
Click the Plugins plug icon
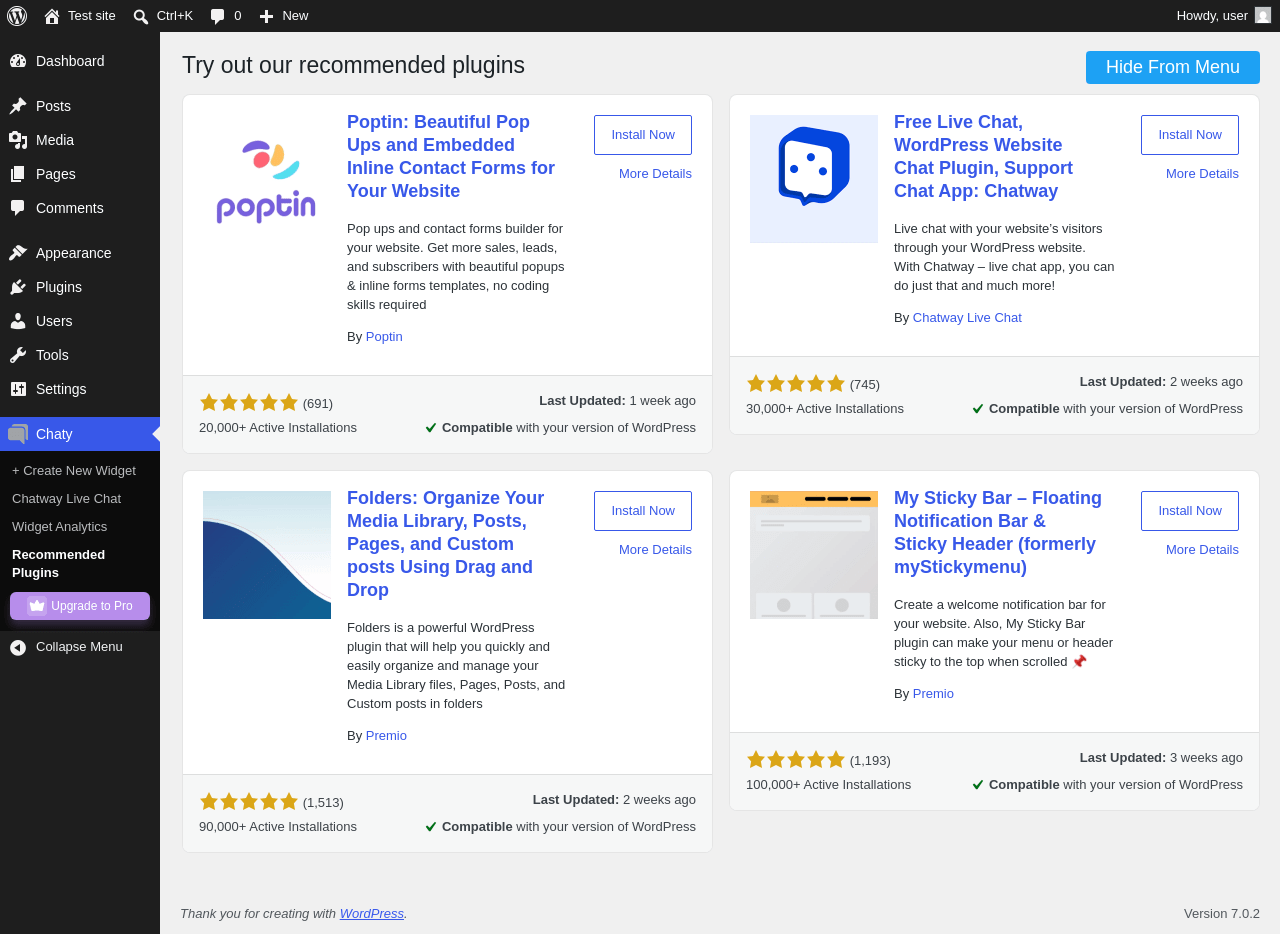[18, 287]
